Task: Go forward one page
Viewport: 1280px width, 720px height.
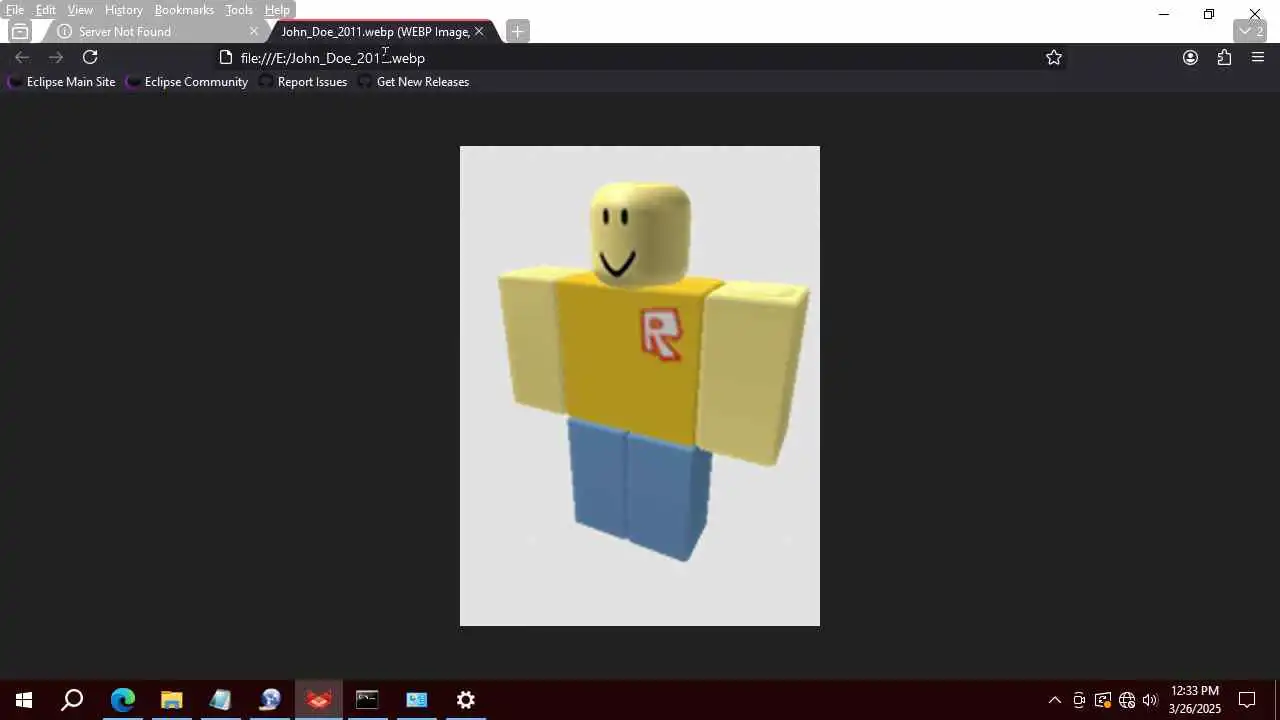Action: point(56,58)
